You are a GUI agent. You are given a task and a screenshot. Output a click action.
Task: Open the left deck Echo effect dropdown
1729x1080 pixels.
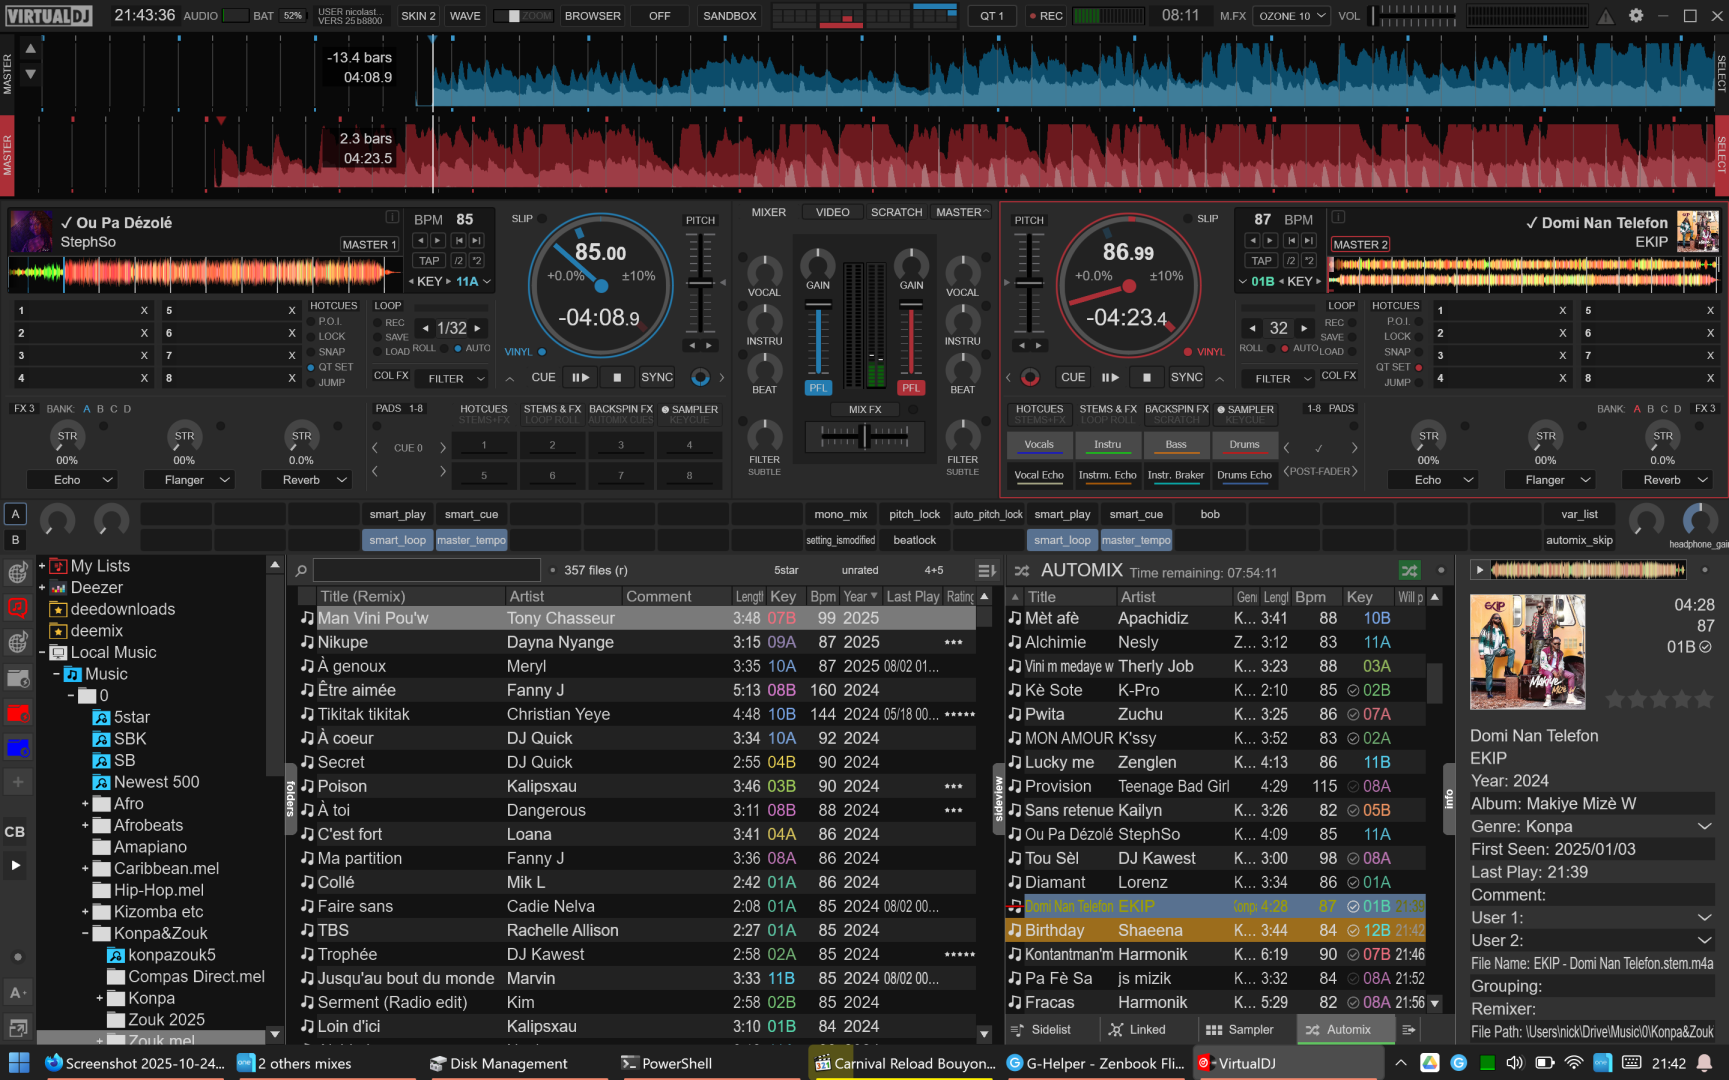tap(107, 480)
